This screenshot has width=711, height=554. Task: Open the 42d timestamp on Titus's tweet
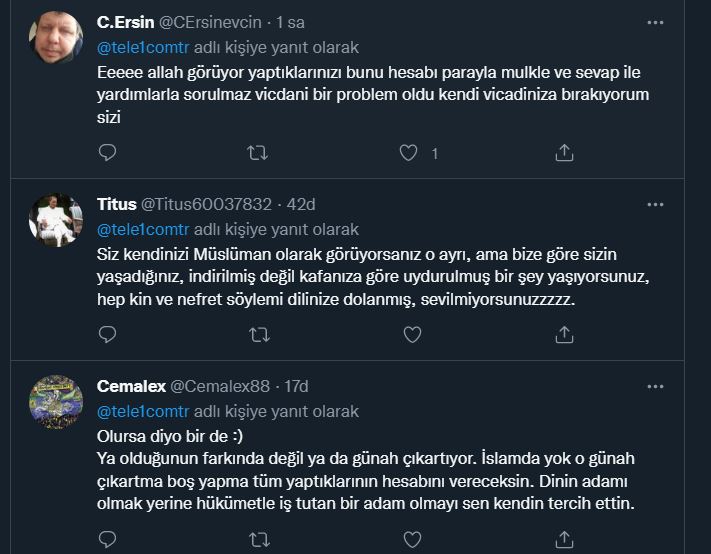301,204
